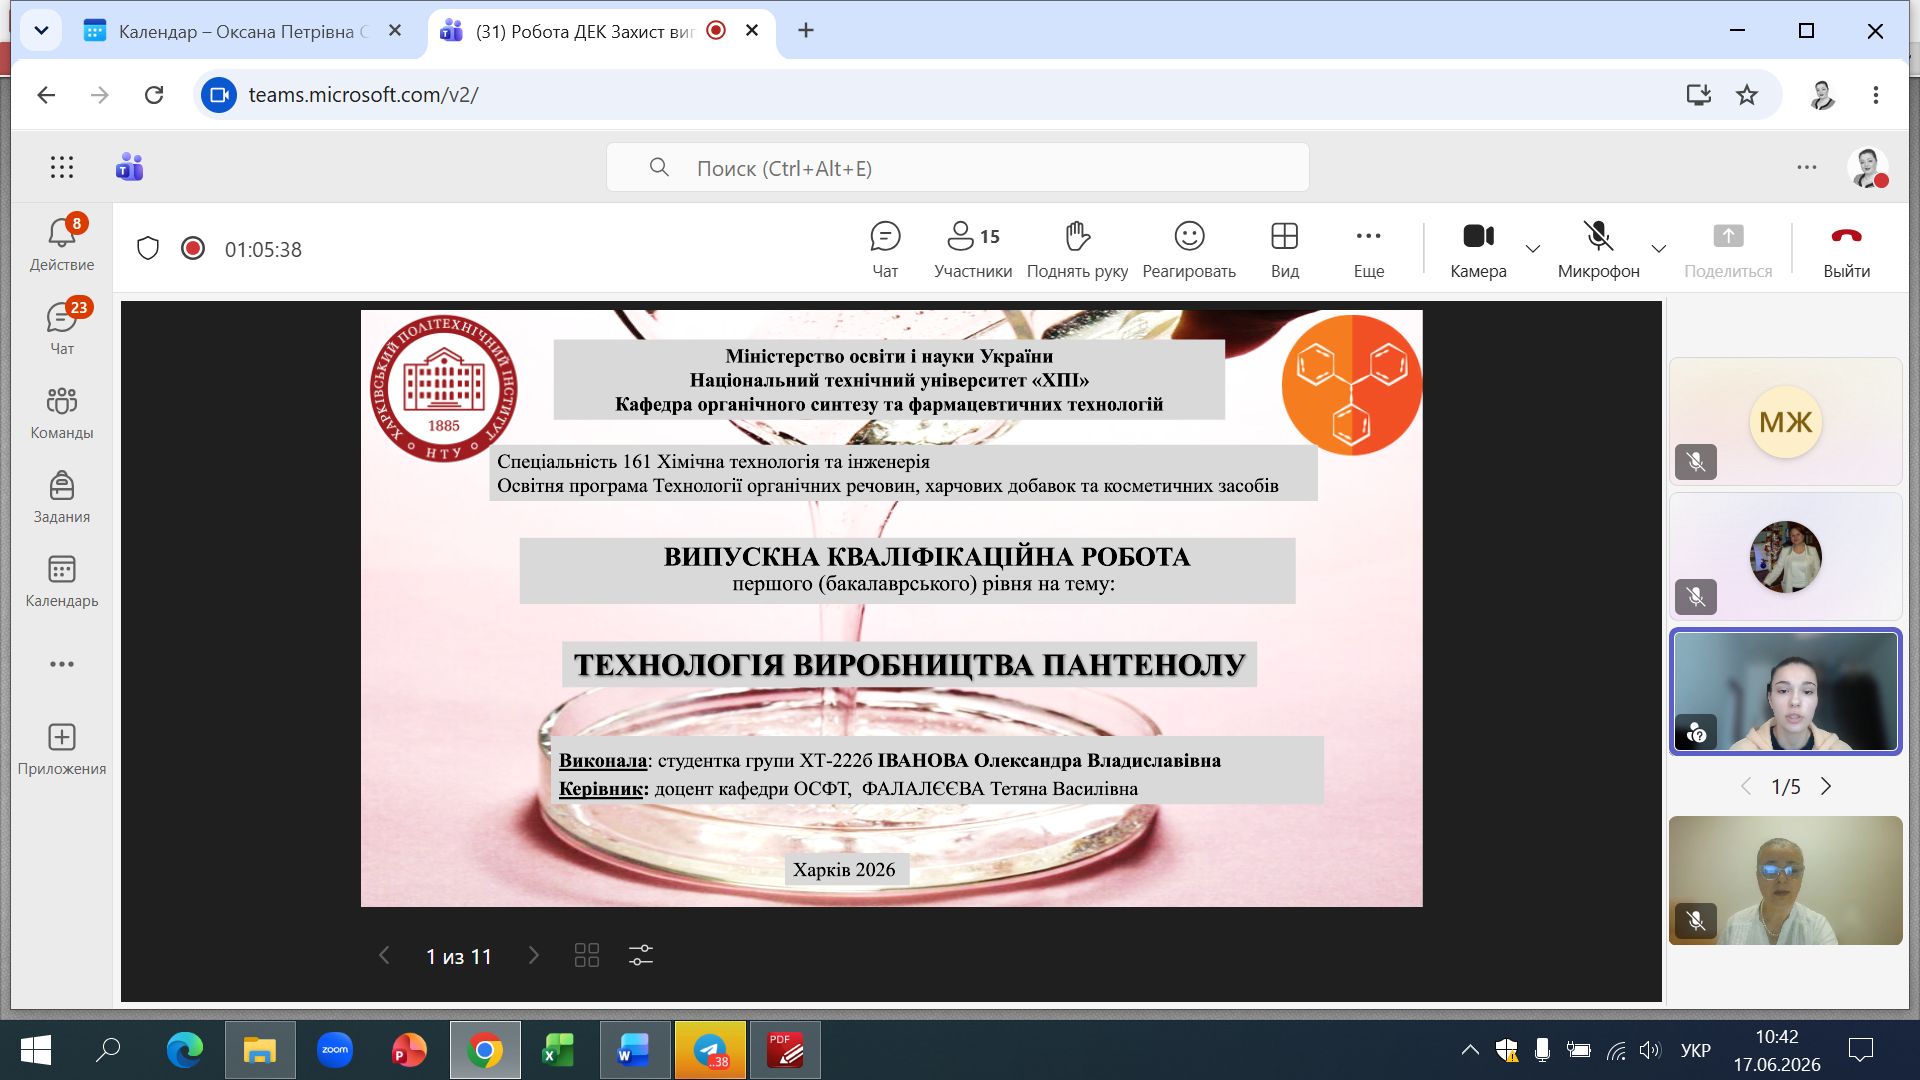
Task: Open the Chrome profile menu
Action: point(1822,95)
